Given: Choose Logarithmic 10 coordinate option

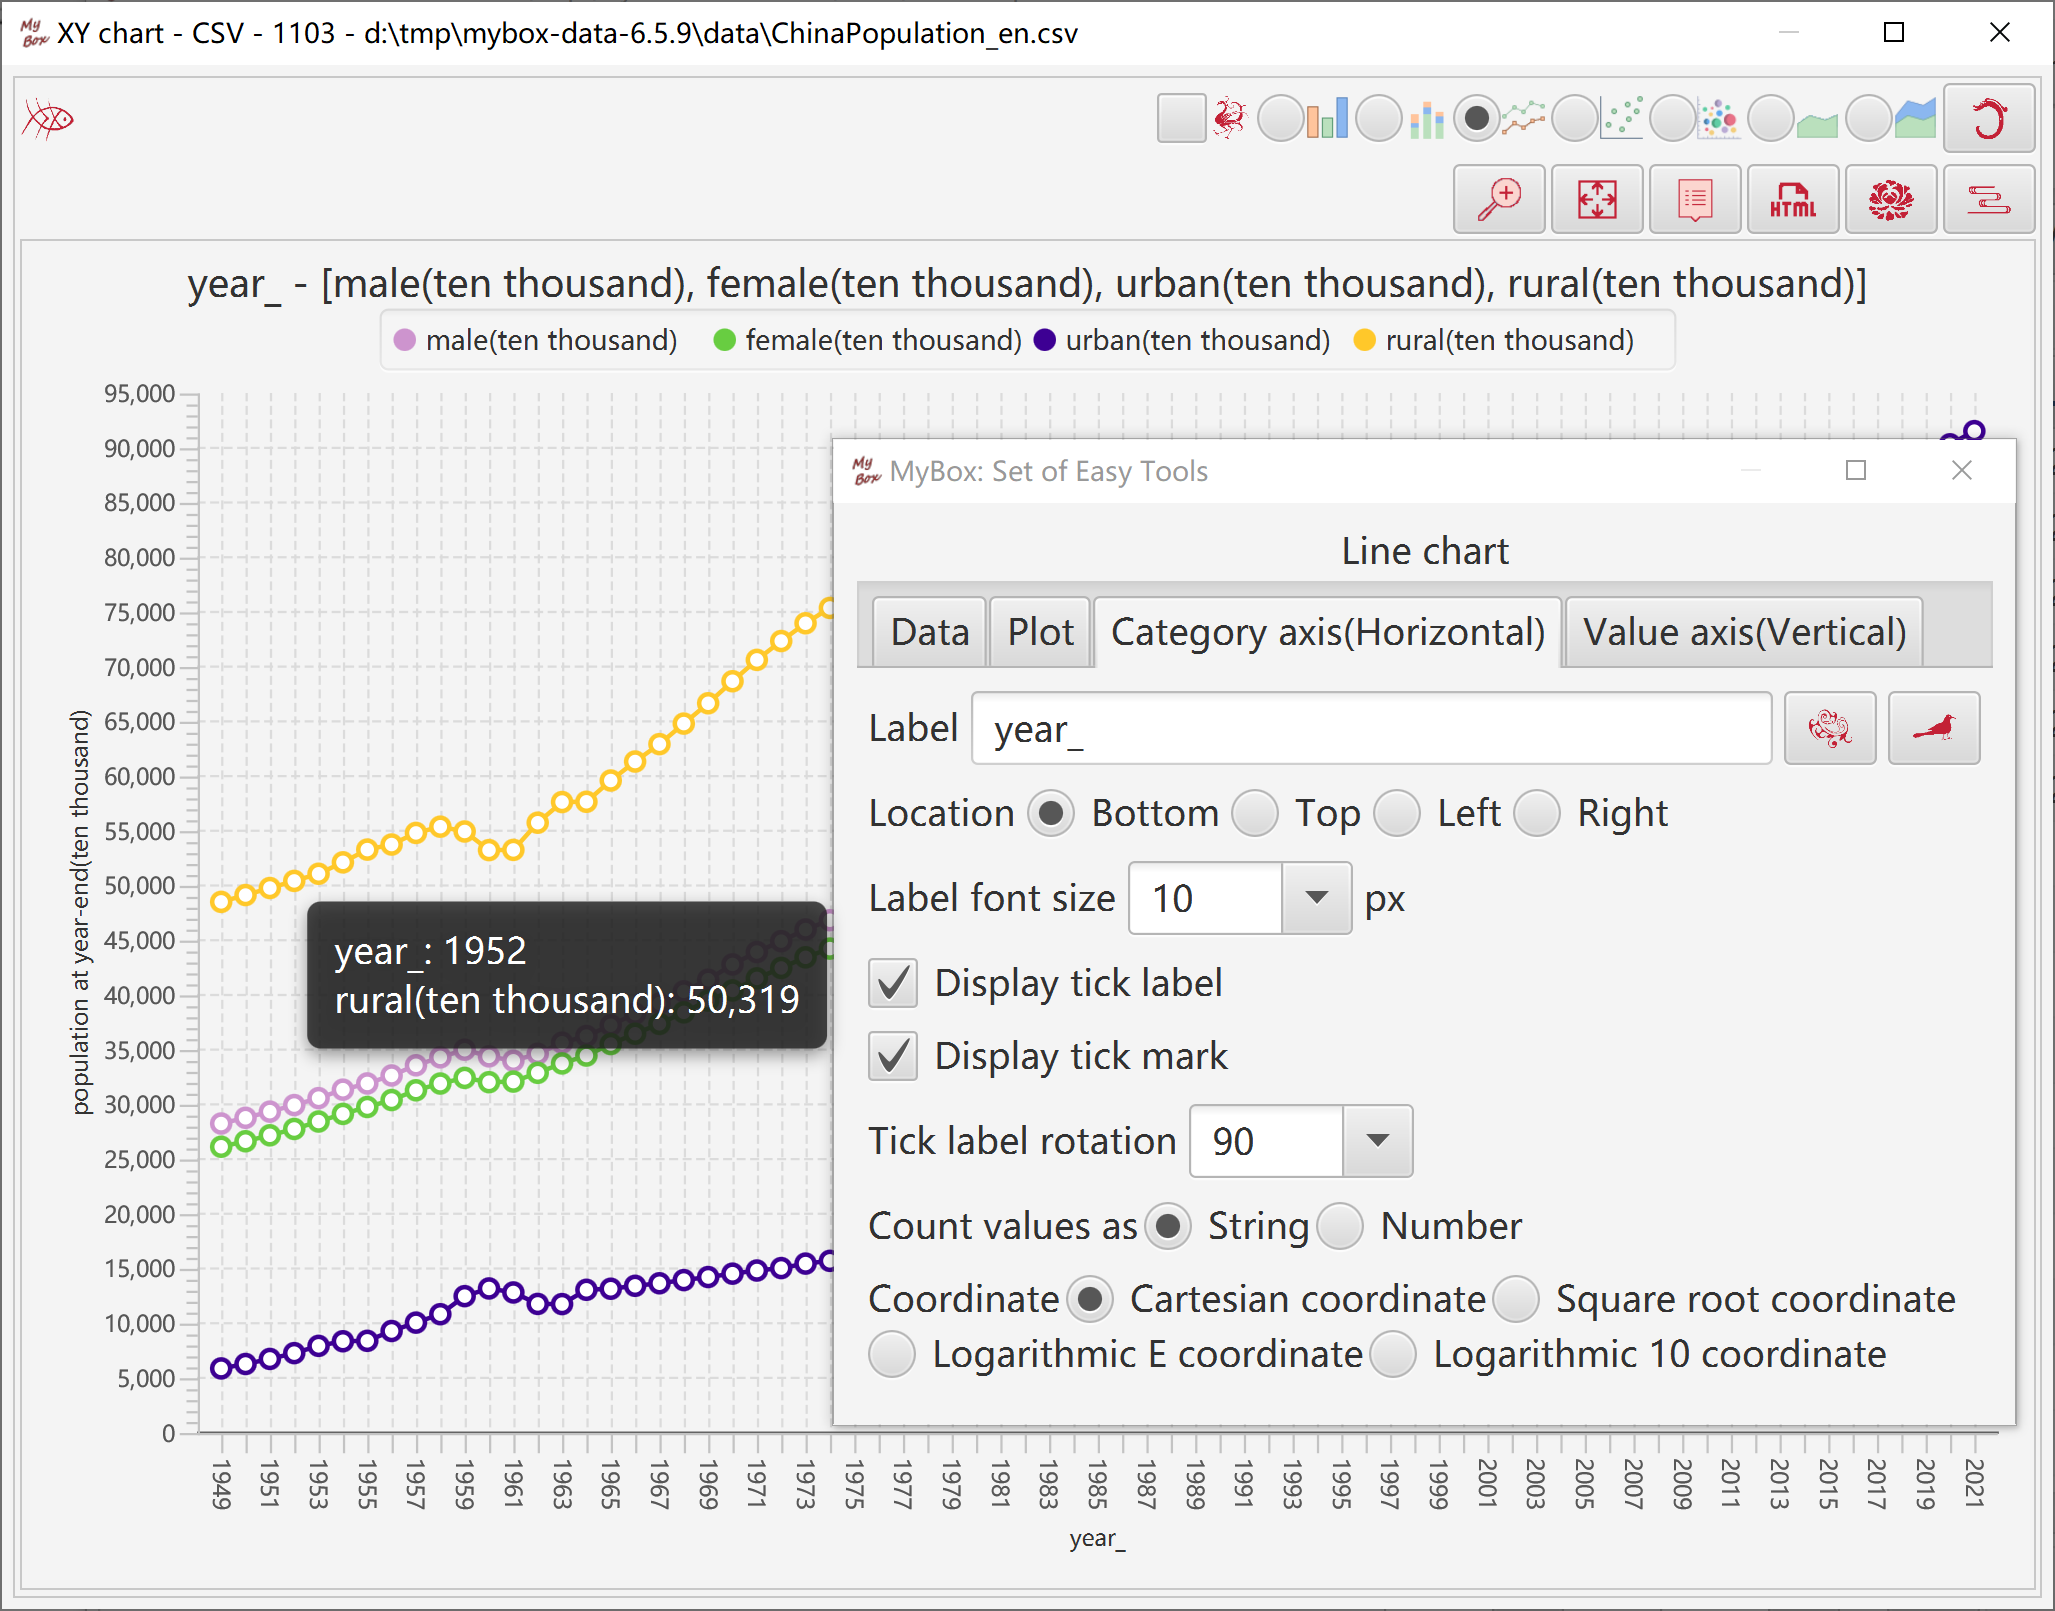Looking at the screenshot, I should pos(1393,1354).
